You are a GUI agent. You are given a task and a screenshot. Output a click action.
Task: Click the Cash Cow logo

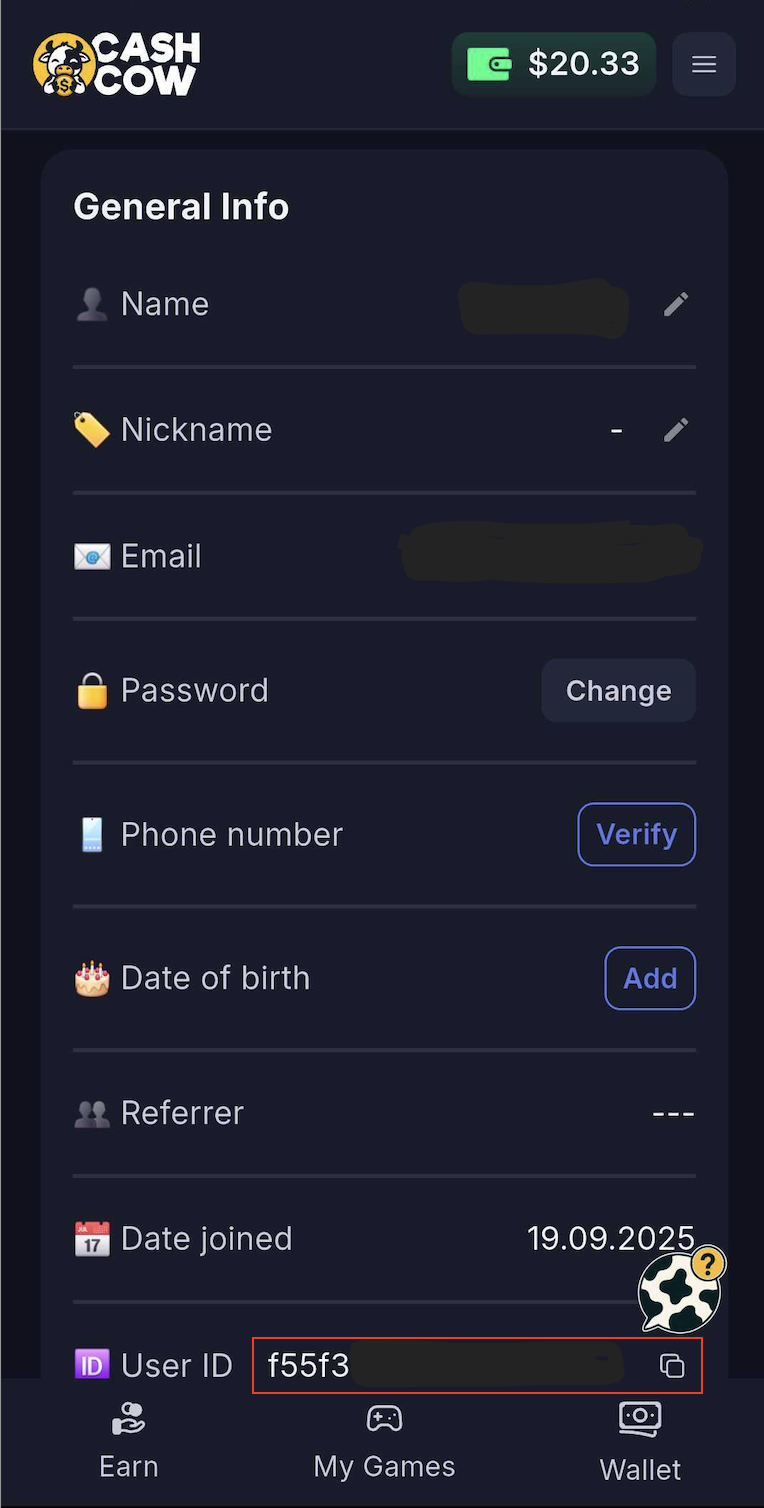117,64
